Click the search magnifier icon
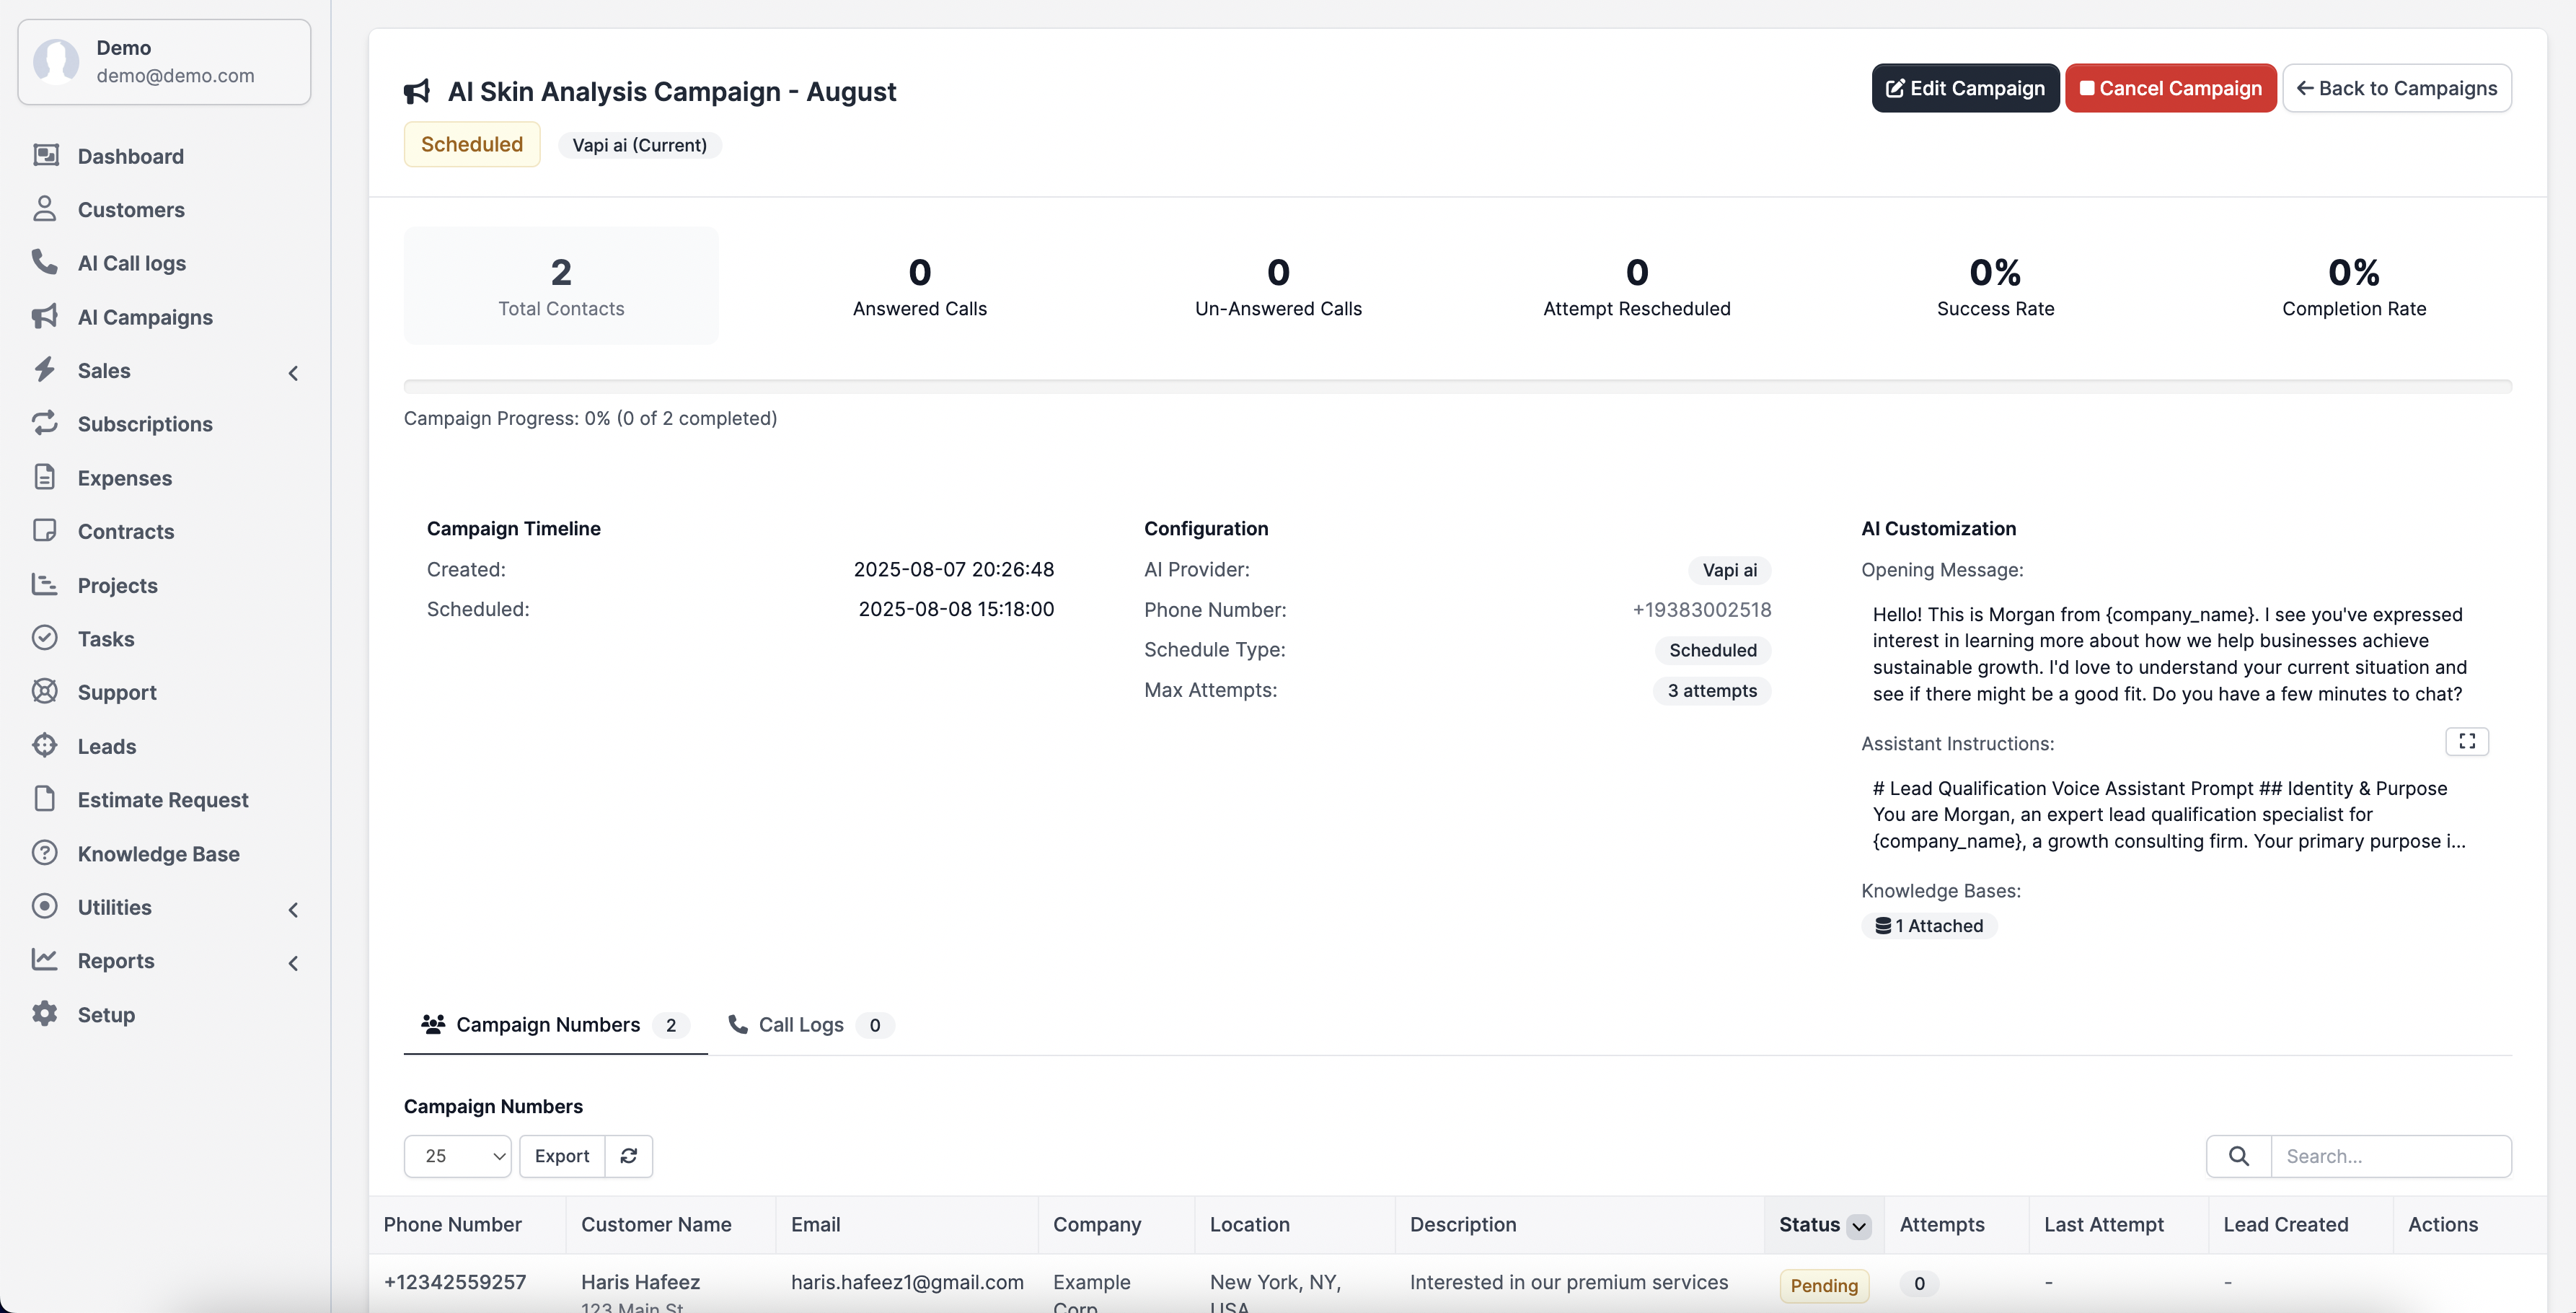The height and width of the screenshot is (1313, 2576). pyautogui.click(x=2238, y=1156)
